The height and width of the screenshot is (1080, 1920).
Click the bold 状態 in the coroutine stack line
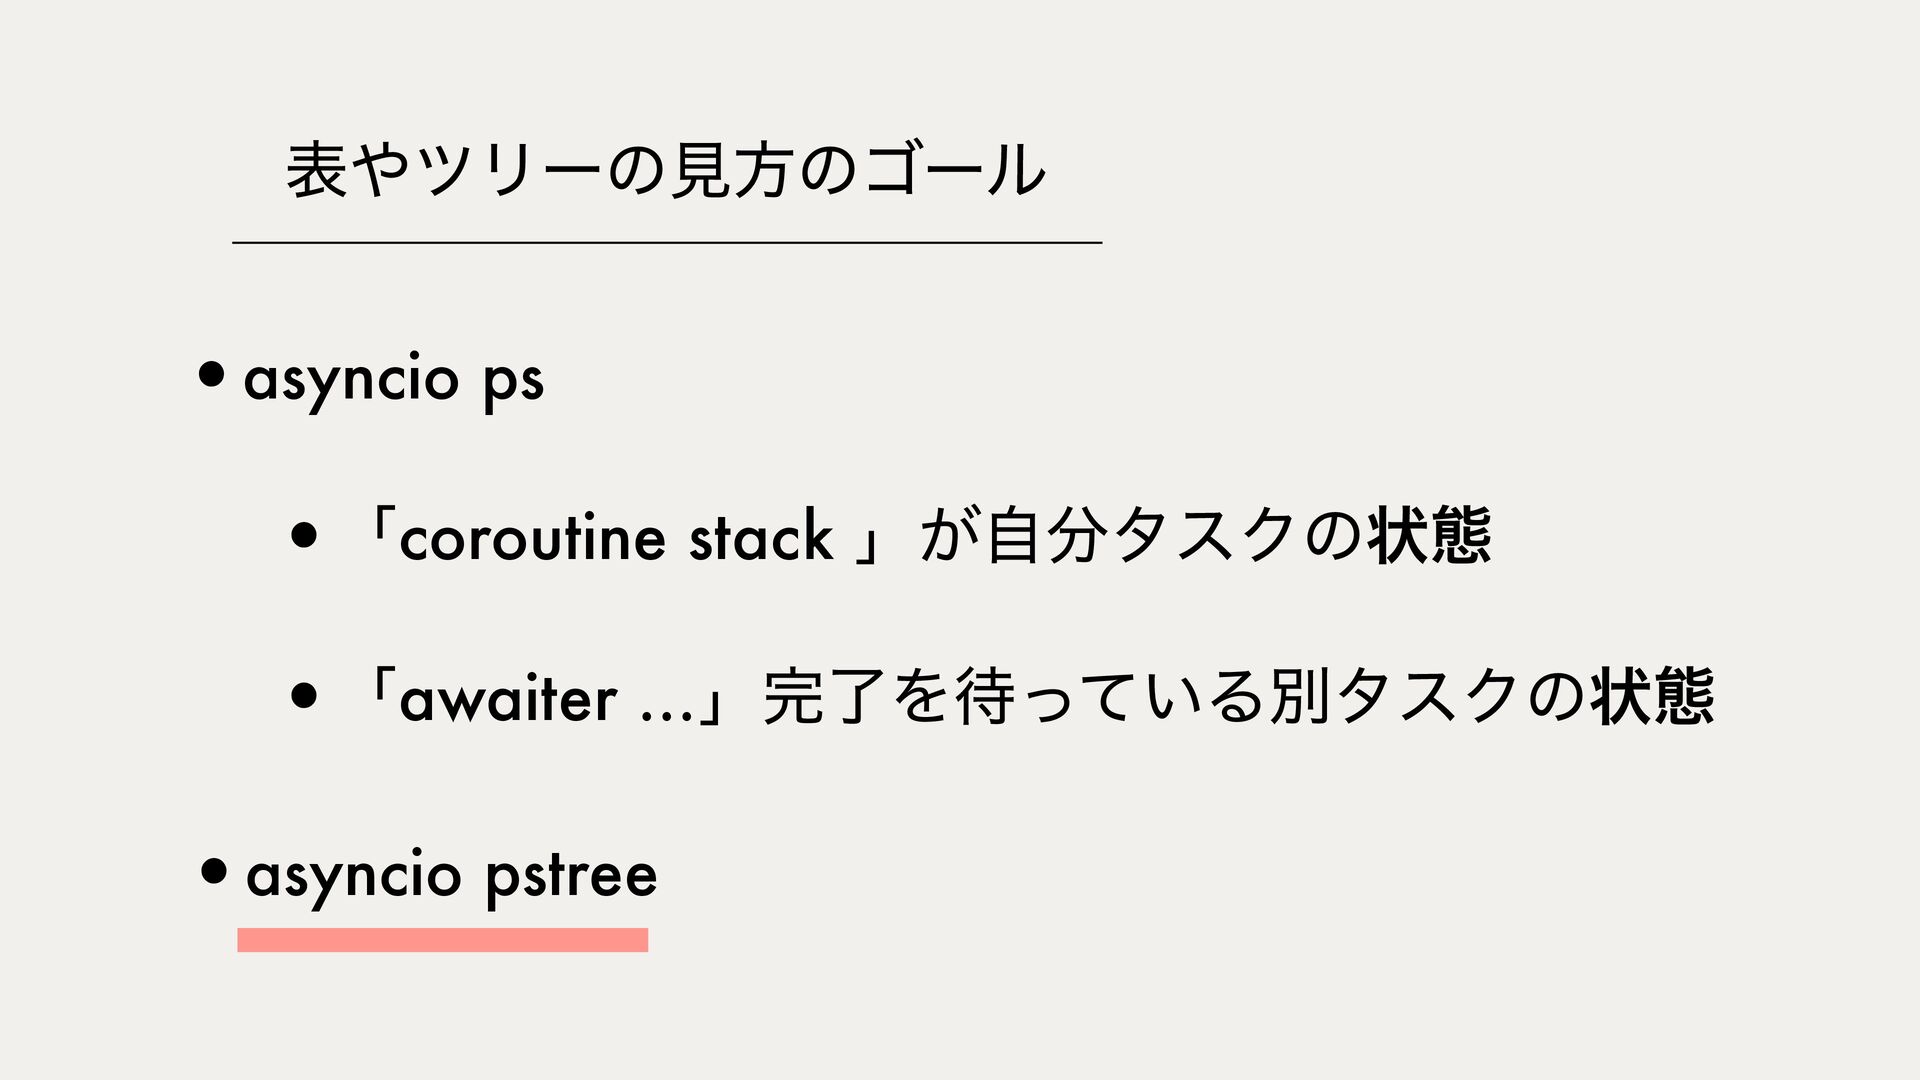1431,536
